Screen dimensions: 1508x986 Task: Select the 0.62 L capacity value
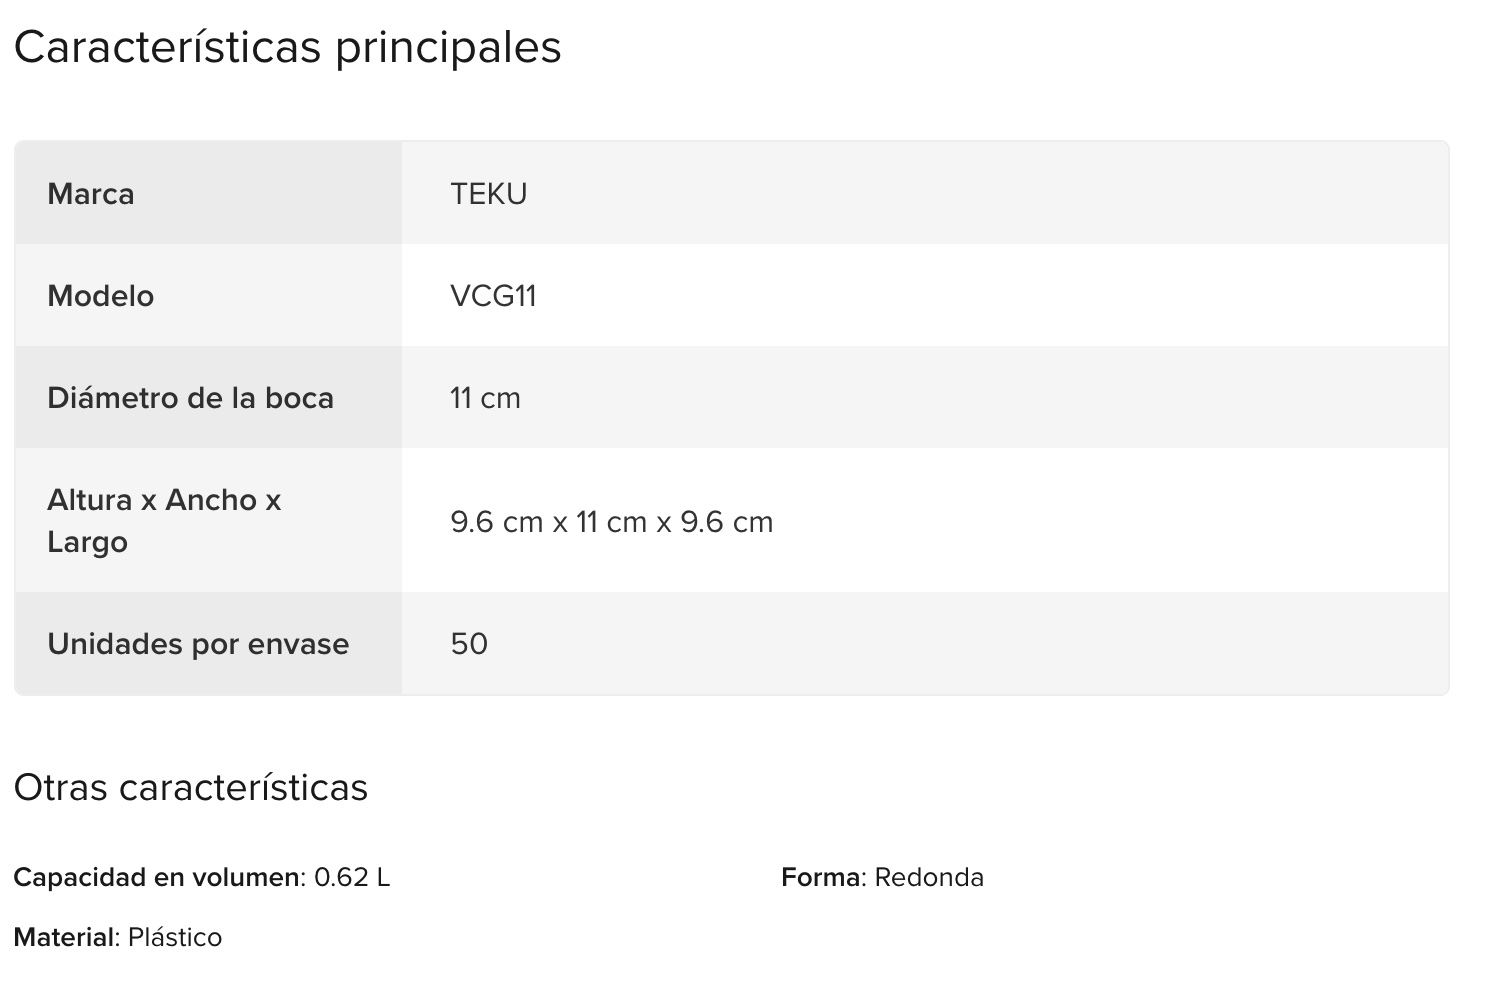352,878
